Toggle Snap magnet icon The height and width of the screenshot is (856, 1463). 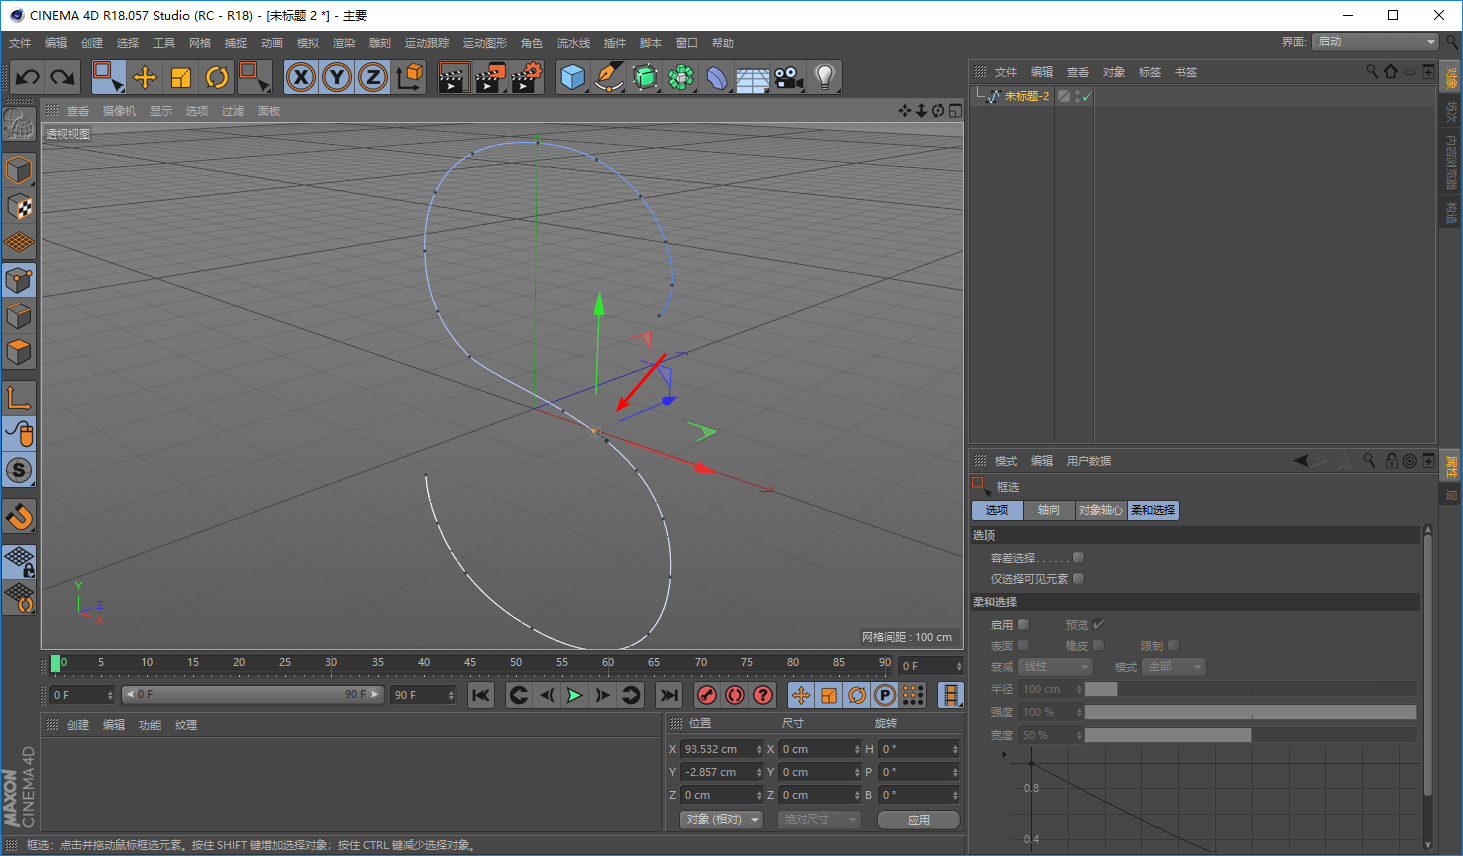[19, 516]
